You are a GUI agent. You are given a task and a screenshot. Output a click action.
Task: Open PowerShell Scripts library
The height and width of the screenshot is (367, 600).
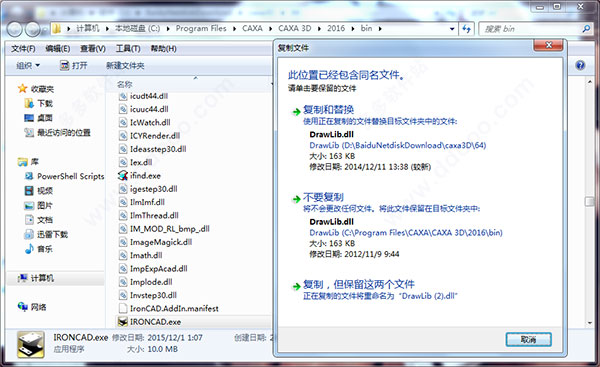tap(70, 176)
